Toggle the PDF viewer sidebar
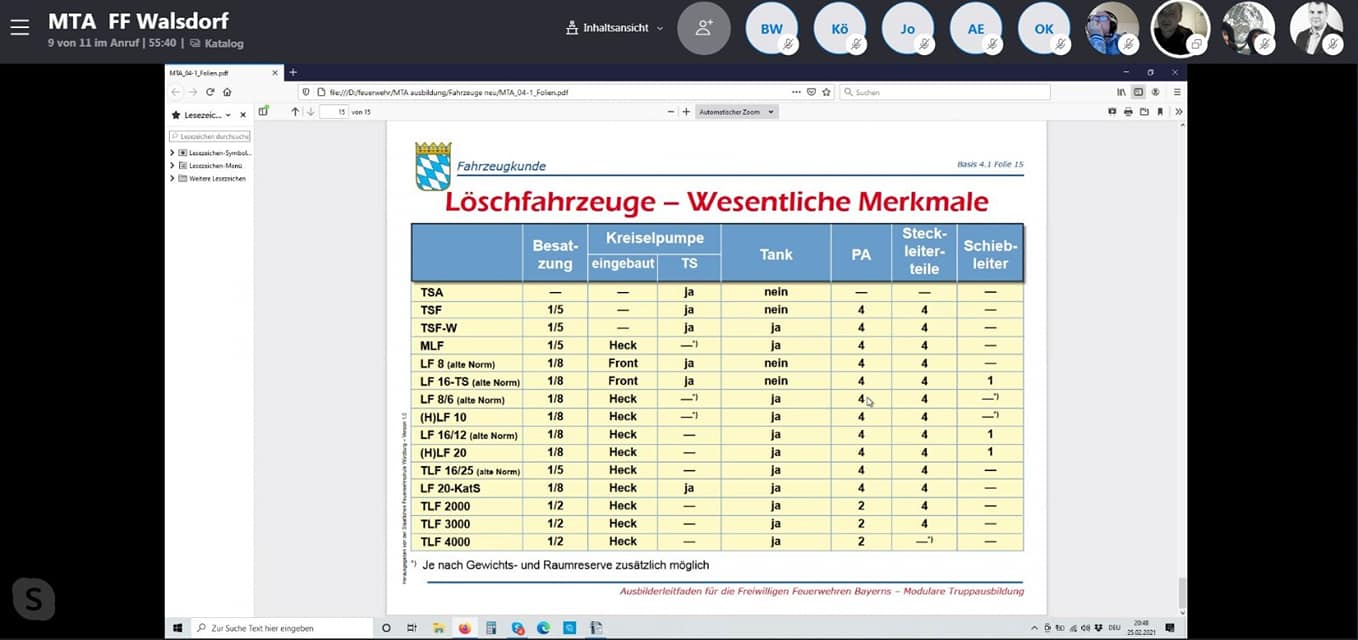This screenshot has height=640, width=1358. (x=263, y=111)
